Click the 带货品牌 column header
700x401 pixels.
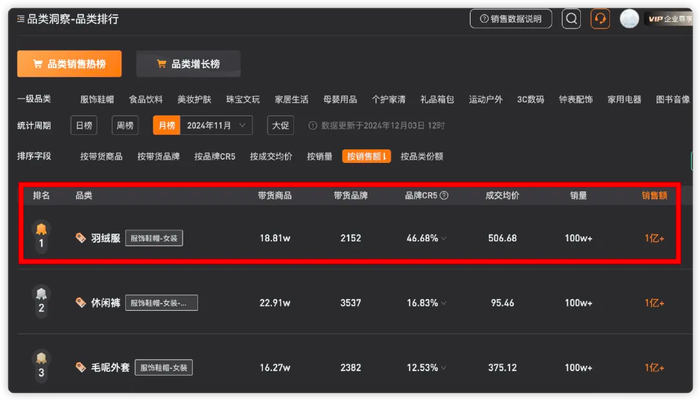pos(351,196)
